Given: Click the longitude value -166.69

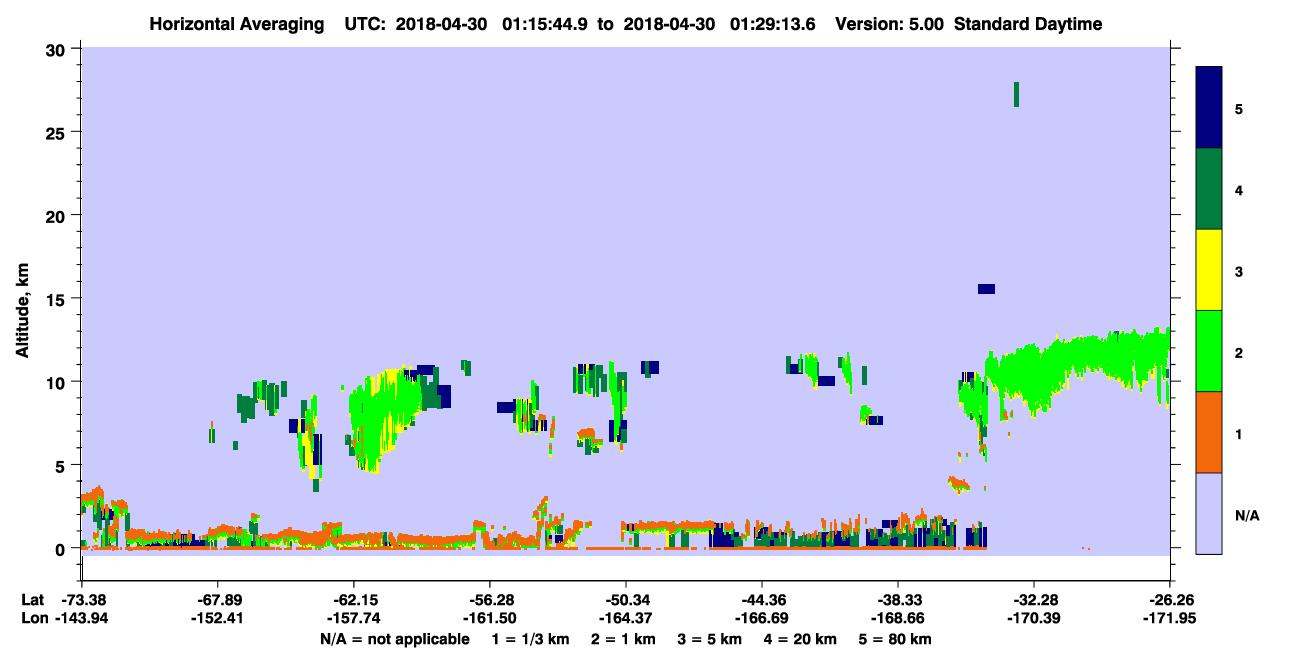Looking at the screenshot, I should pyautogui.click(x=762, y=619).
